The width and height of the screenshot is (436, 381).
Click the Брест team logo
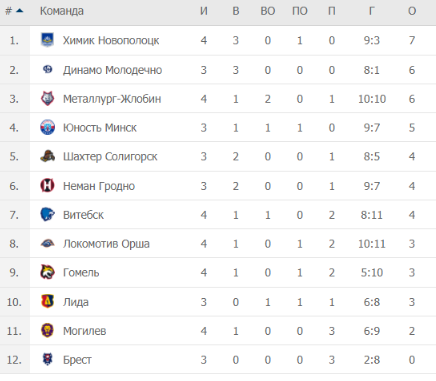[x=48, y=359]
